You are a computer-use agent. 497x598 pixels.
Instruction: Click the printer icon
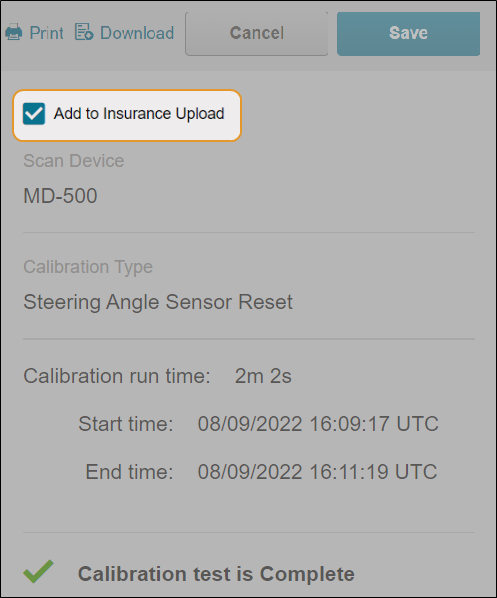[14, 32]
